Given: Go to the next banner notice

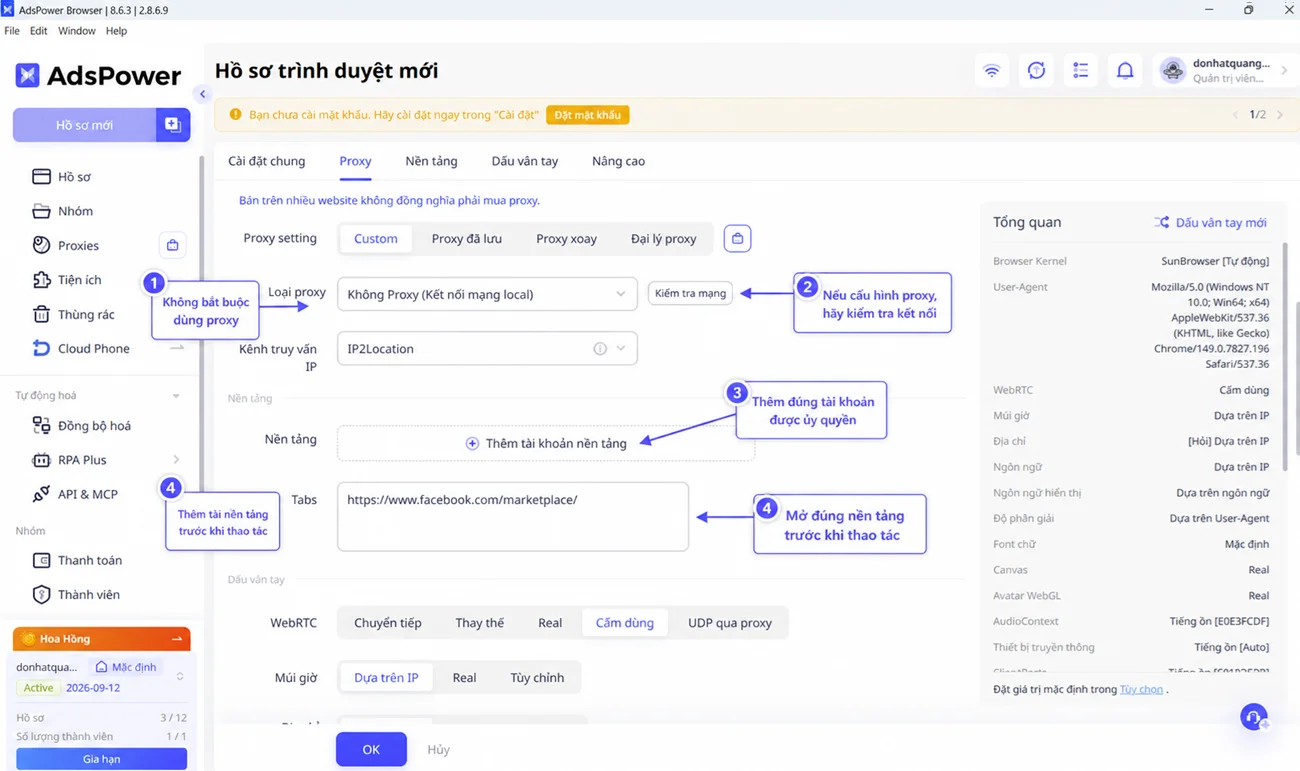Looking at the screenshot, I should (x=1280, y=115).
